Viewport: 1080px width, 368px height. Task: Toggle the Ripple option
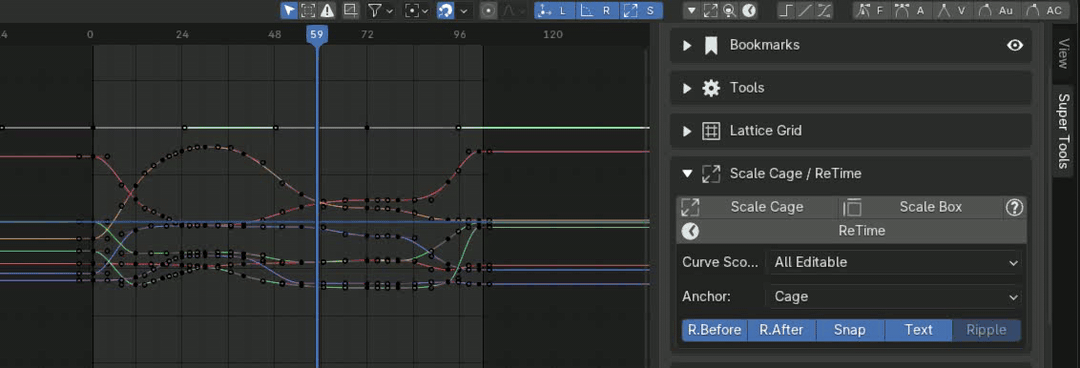tap(986, 330)
